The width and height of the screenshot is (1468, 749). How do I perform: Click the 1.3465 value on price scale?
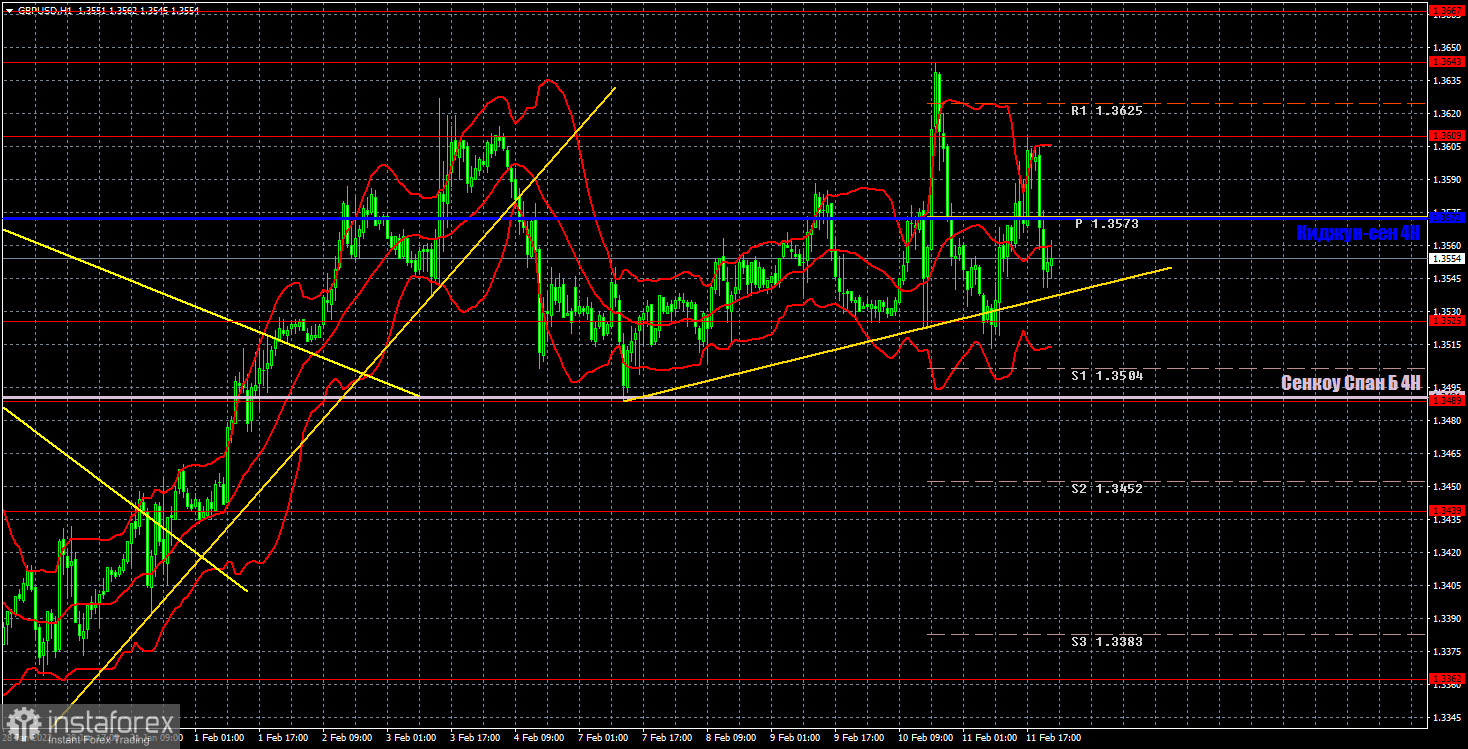click(1447, 454)
